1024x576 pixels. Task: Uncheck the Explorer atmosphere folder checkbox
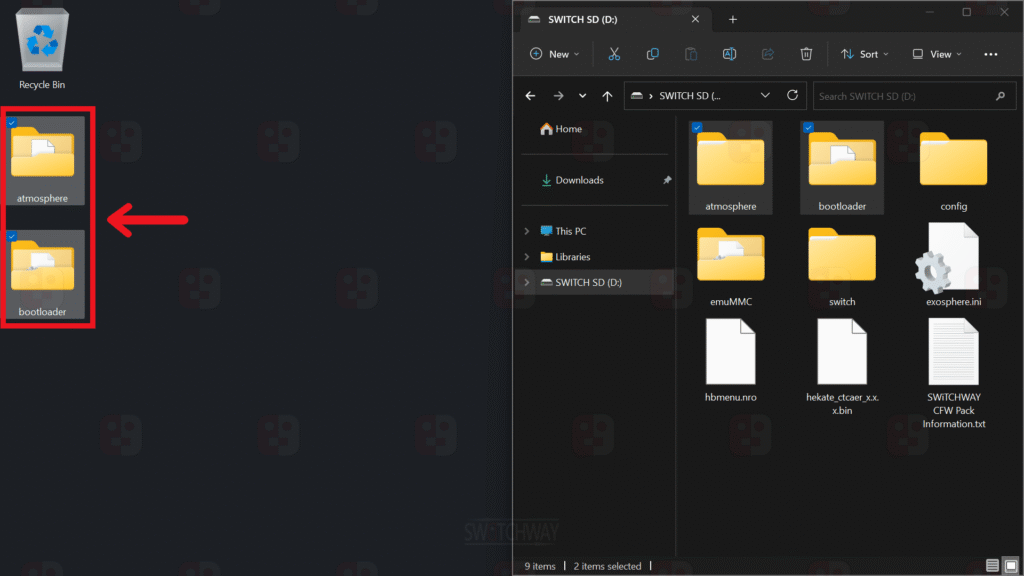(x=697, y=128)
